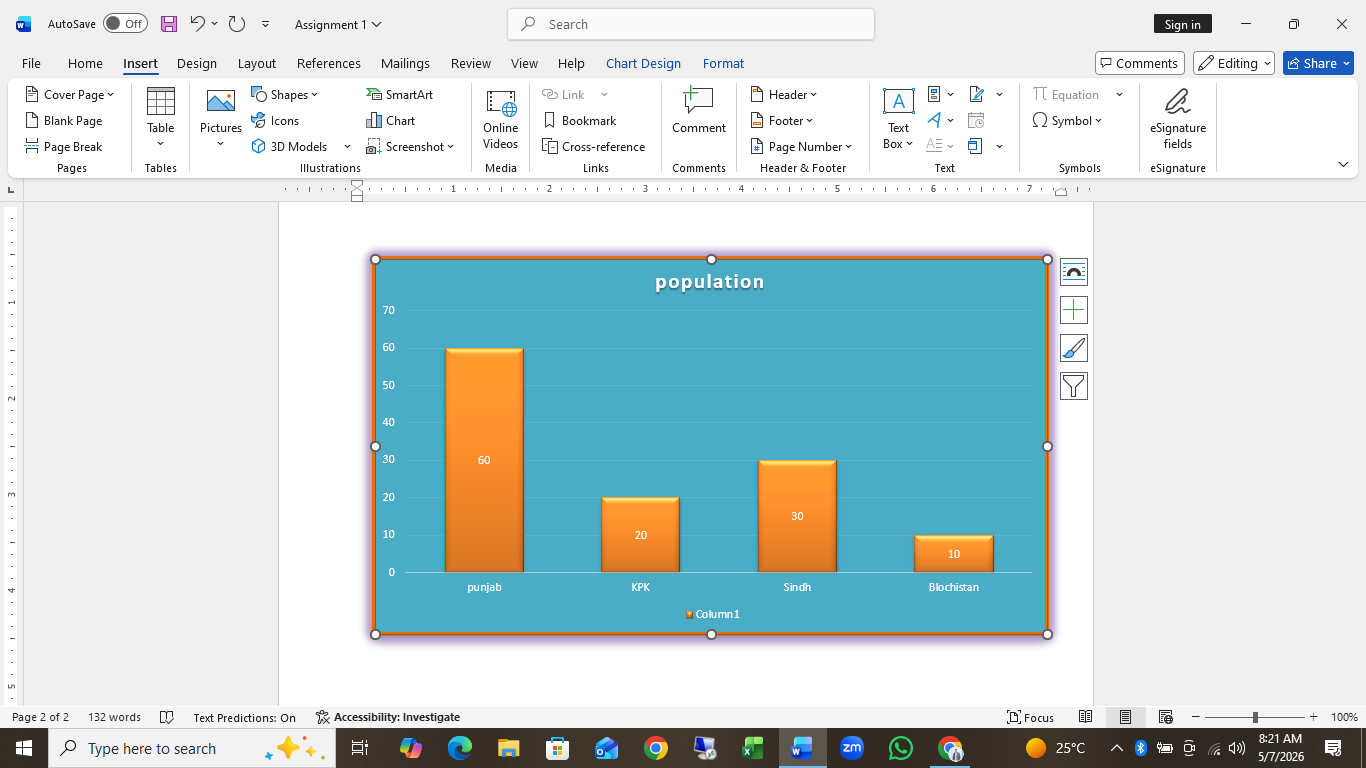
Task: Insert a Bookmark
Action: pyautogui.click(x=580, y=121)
